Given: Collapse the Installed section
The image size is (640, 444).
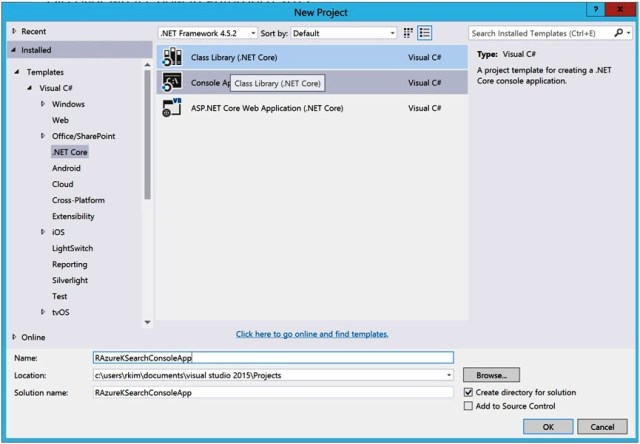Looking at the screenshot, I should [13, 50].
